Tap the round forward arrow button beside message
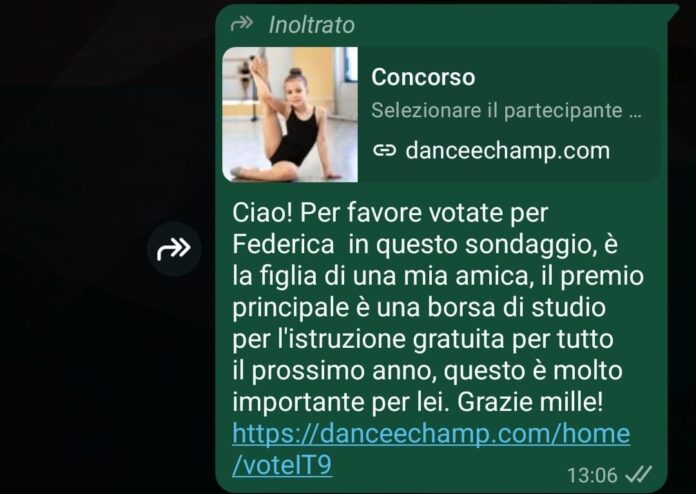 174,249
